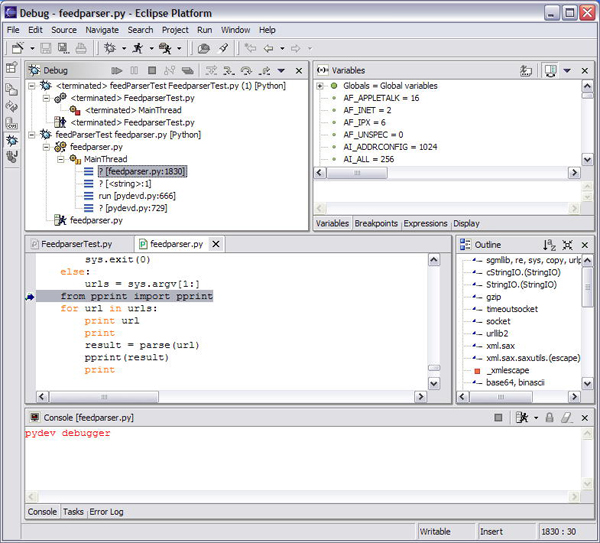Click the Terminate square in Debug view
This screenshot has height=543, width=600.
(152, 70)
